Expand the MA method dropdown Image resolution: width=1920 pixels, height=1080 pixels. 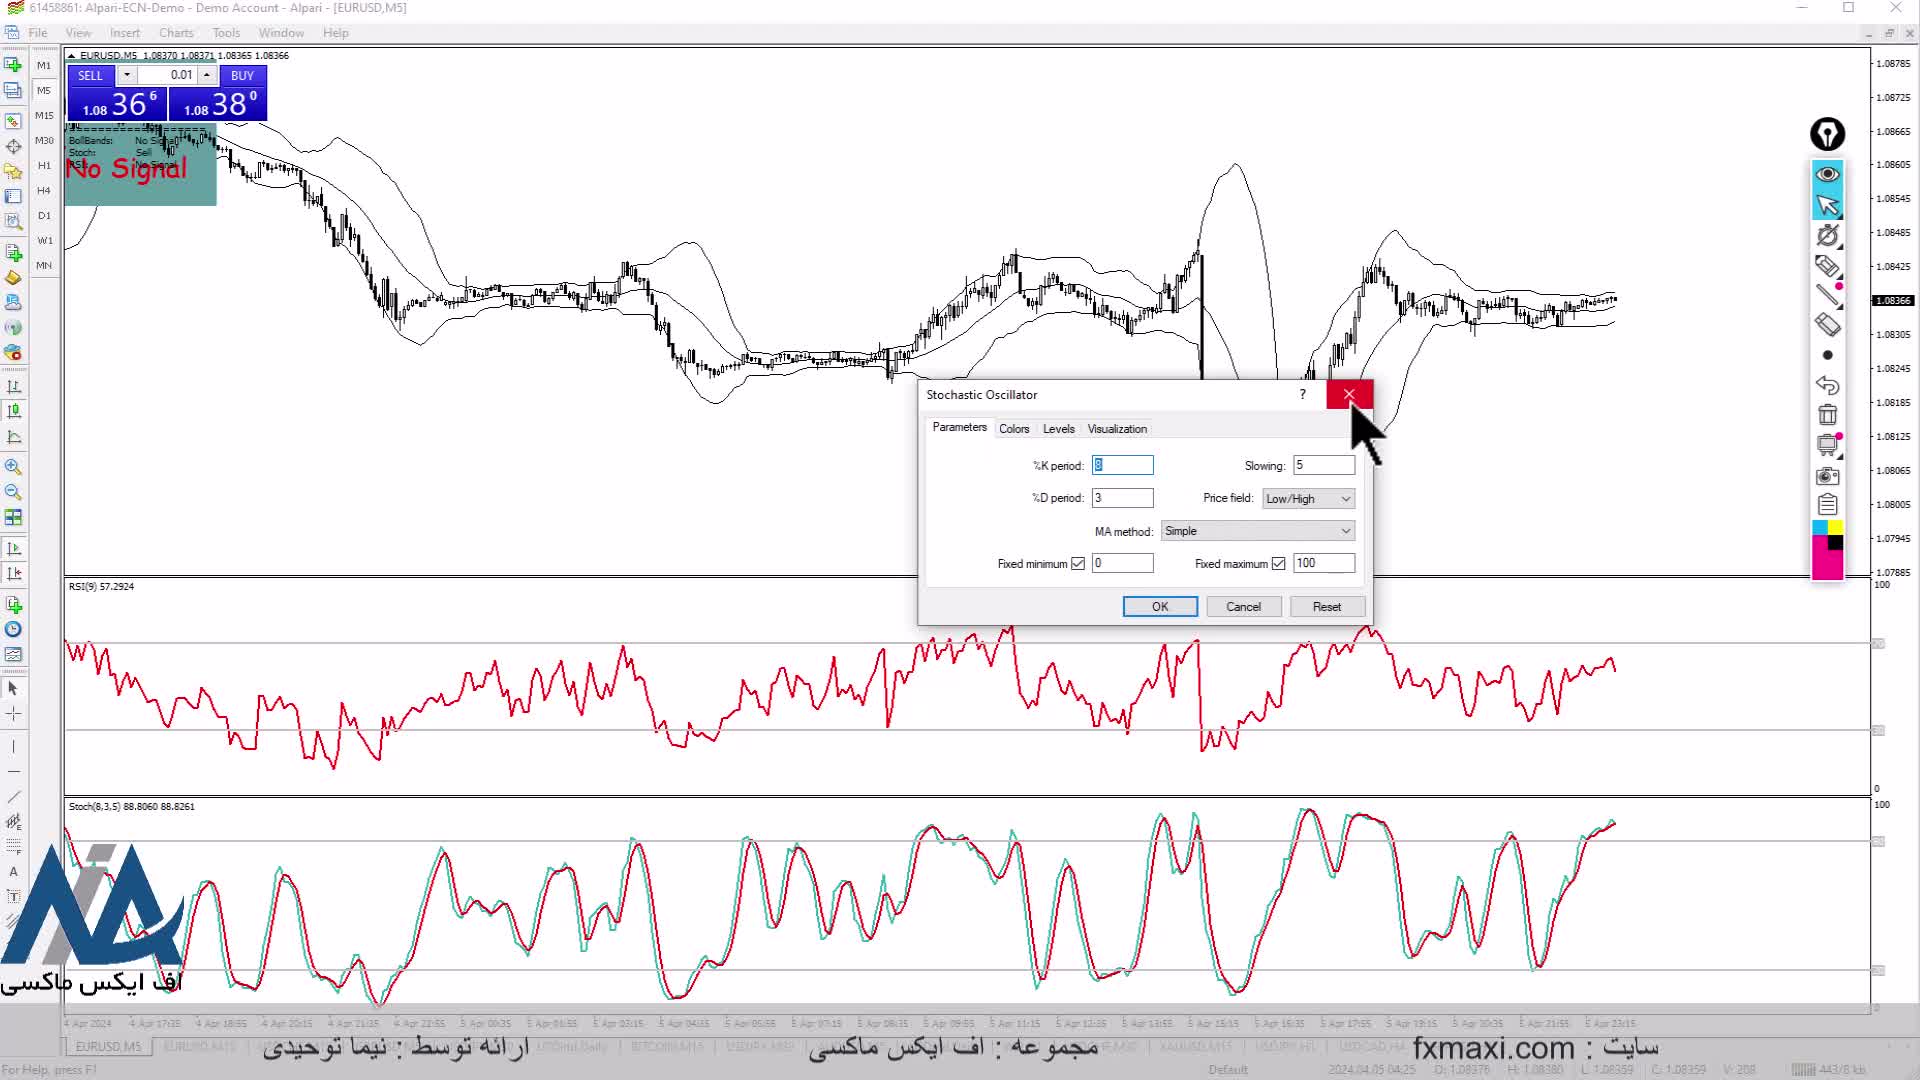[1258, 531]
